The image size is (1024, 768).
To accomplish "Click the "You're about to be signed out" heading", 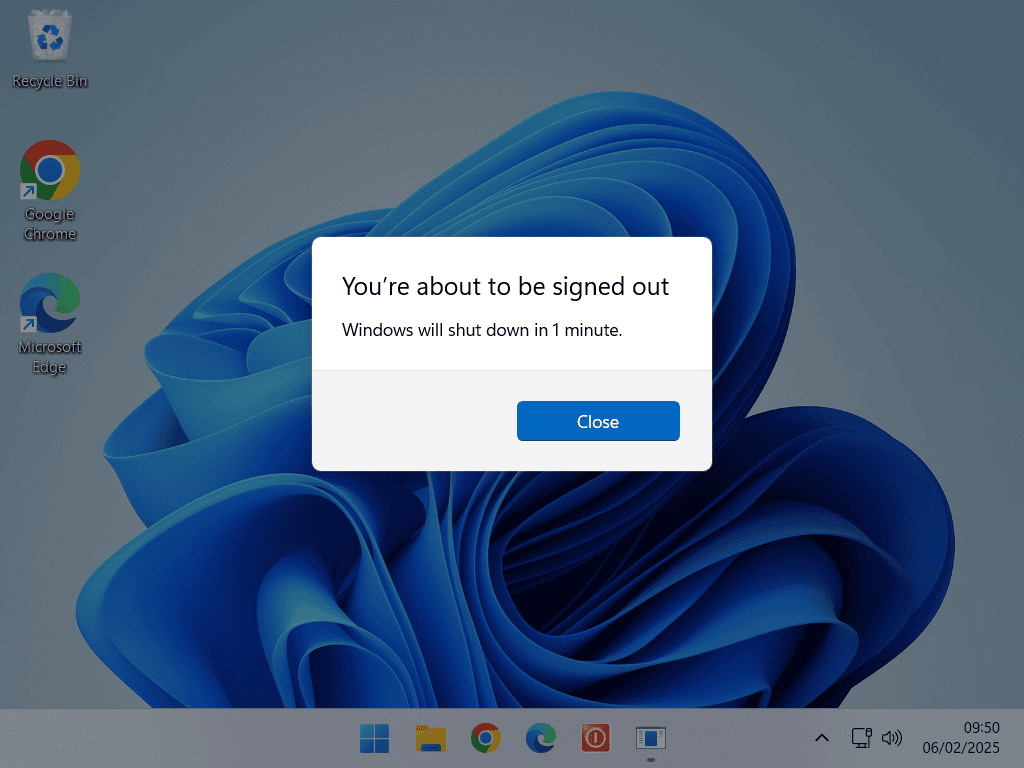I will (505, 286).
